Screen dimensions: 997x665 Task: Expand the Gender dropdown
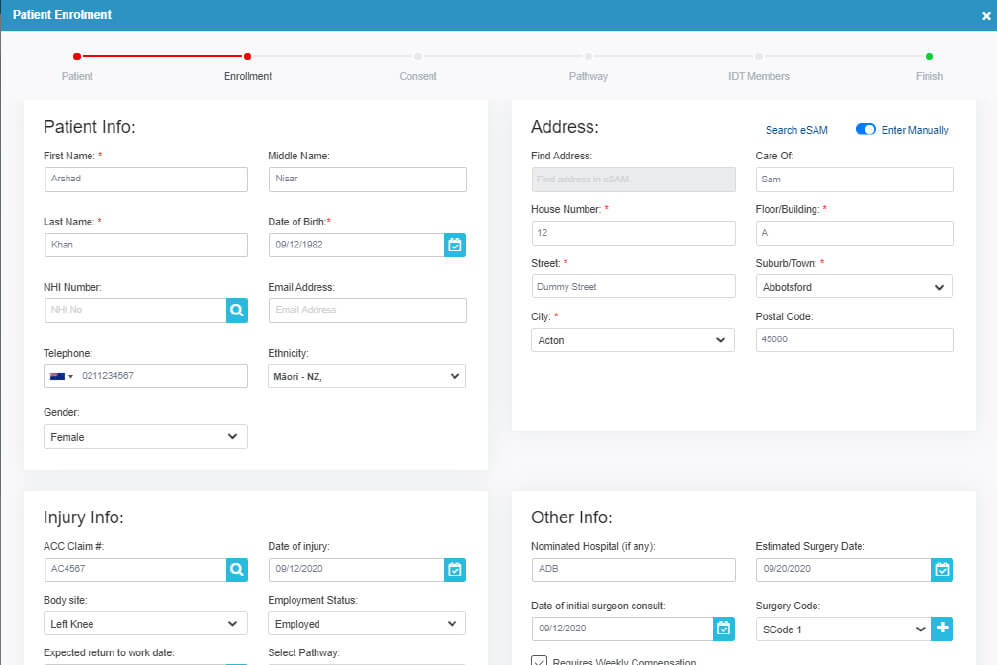146,437
